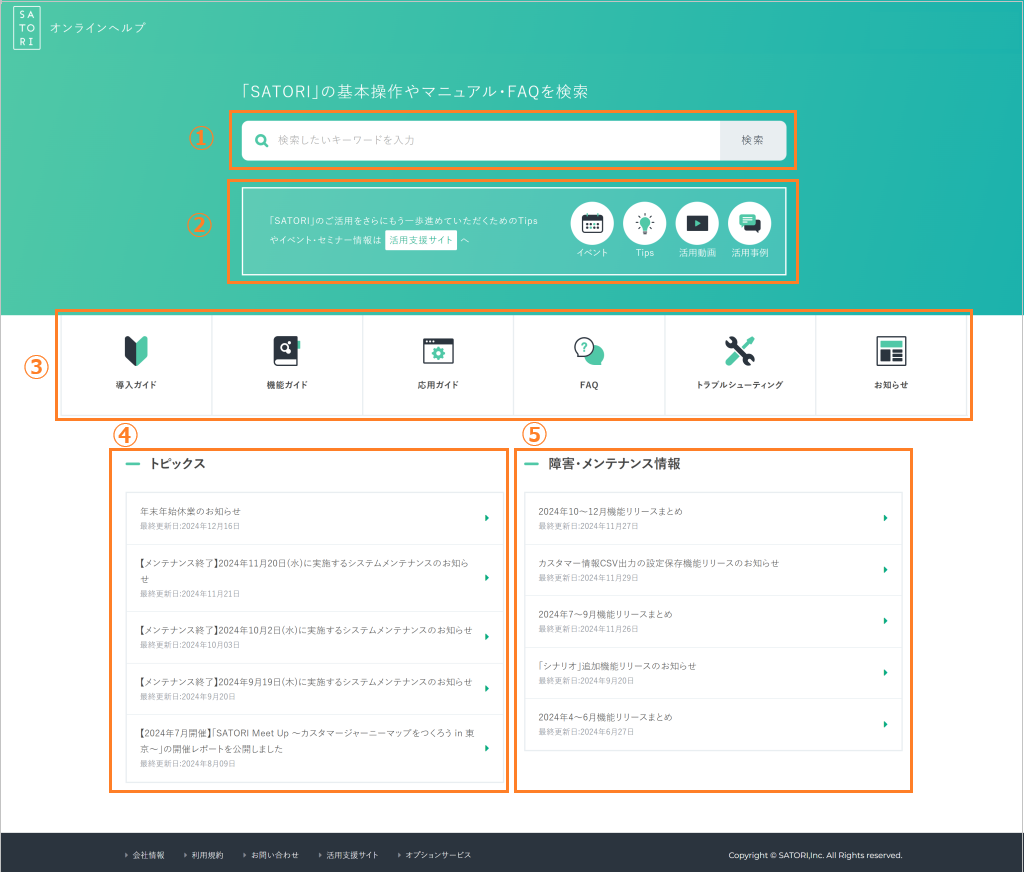The height and width of the screenshot is (872, 1024).
Task: Click the 活用支援サイト button in the banner
Action: (421, 240)
